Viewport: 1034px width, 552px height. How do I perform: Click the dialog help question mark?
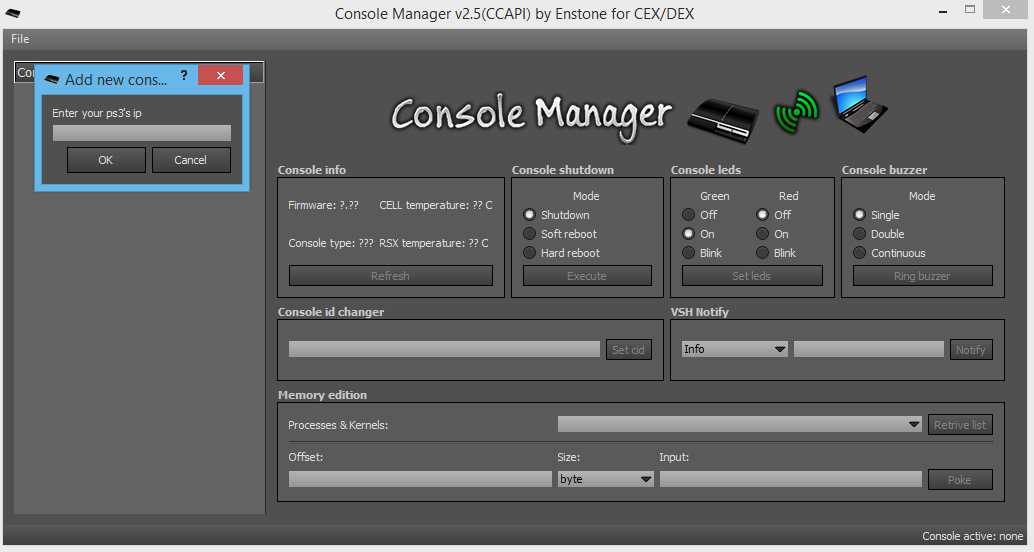[x=184, y=75]
